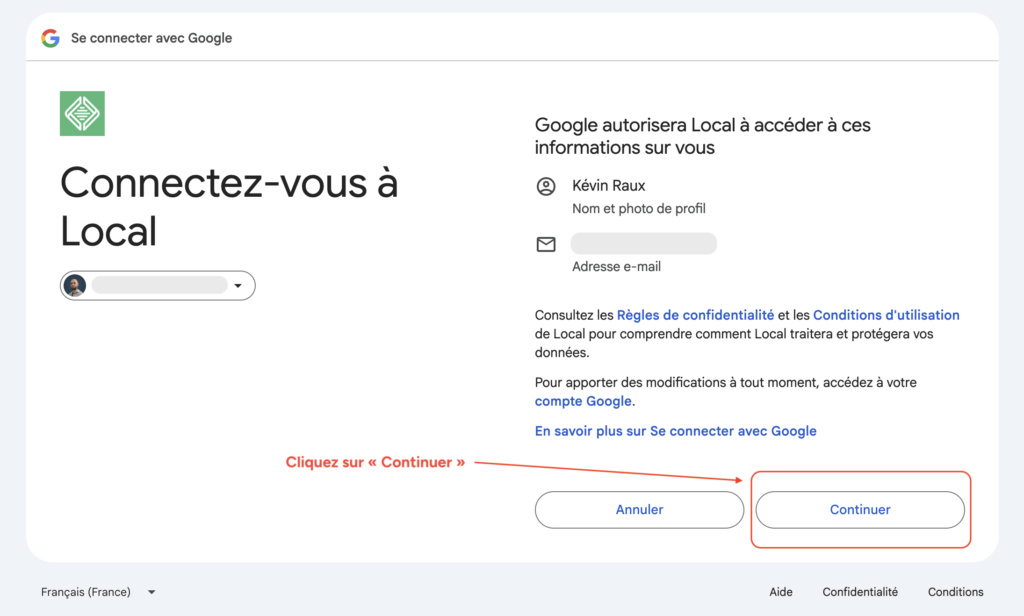This screenshot has height=616, width=1024.
Task: Click the 'Google autorisera Local à accéder' heading
Action: tap(703, 136)
